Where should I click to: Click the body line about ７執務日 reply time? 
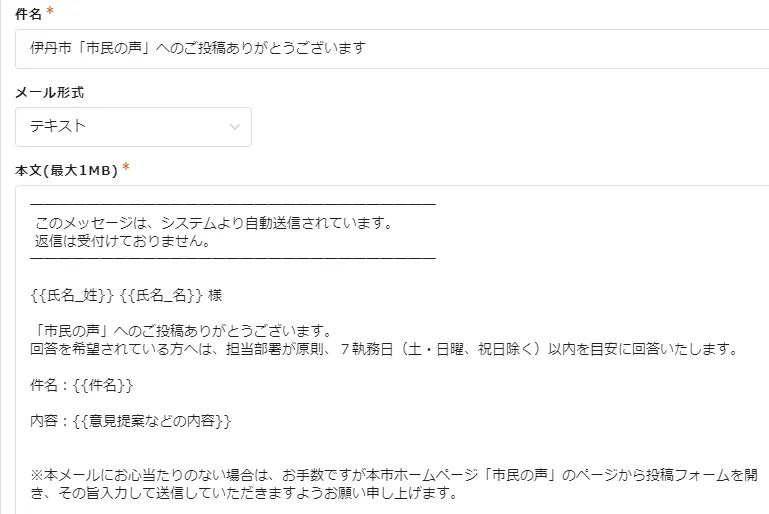coord(384,349)
